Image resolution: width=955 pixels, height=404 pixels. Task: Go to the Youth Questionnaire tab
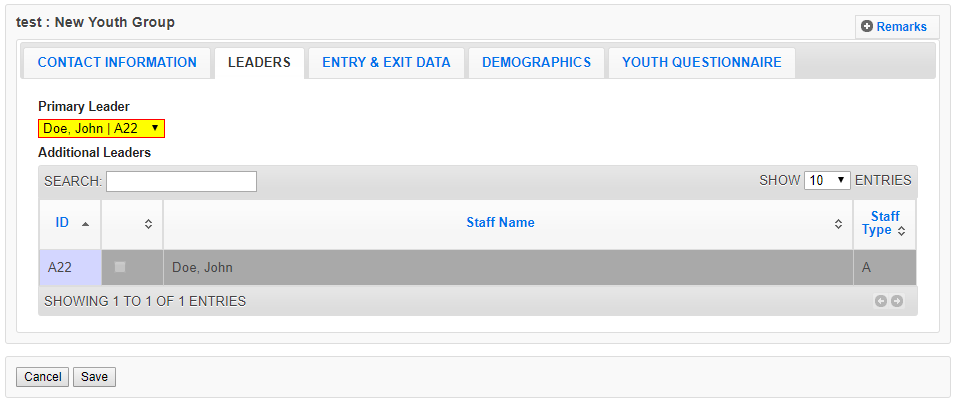point(701,62)
